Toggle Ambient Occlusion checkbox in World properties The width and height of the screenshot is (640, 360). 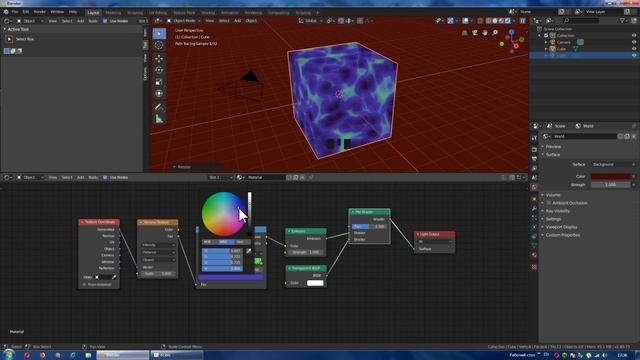[549, 203]
